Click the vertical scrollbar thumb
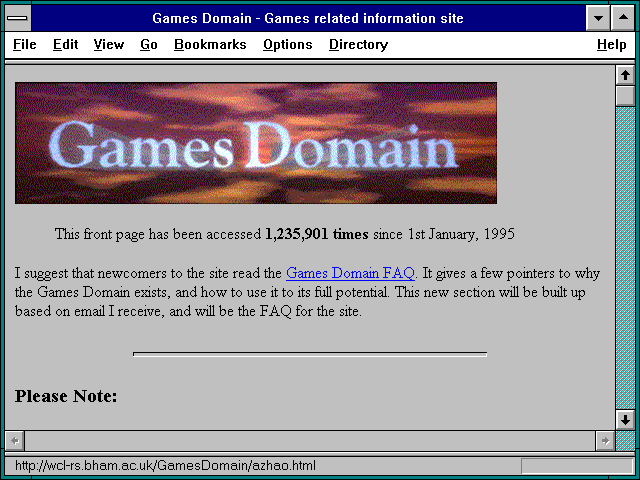 pyautogui.click(x=625, y=96)
